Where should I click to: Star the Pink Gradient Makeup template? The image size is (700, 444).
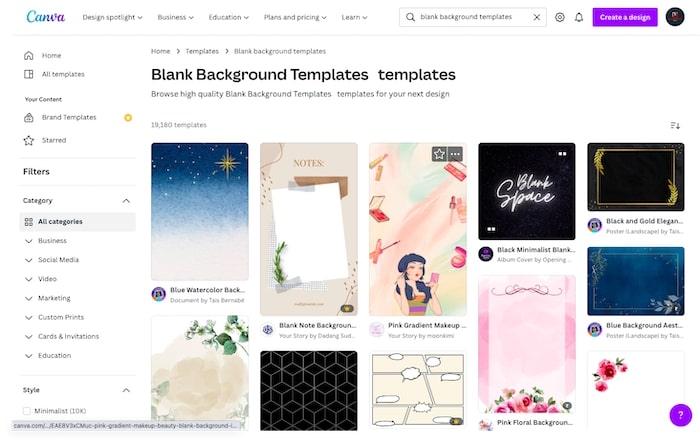(439, 154)
